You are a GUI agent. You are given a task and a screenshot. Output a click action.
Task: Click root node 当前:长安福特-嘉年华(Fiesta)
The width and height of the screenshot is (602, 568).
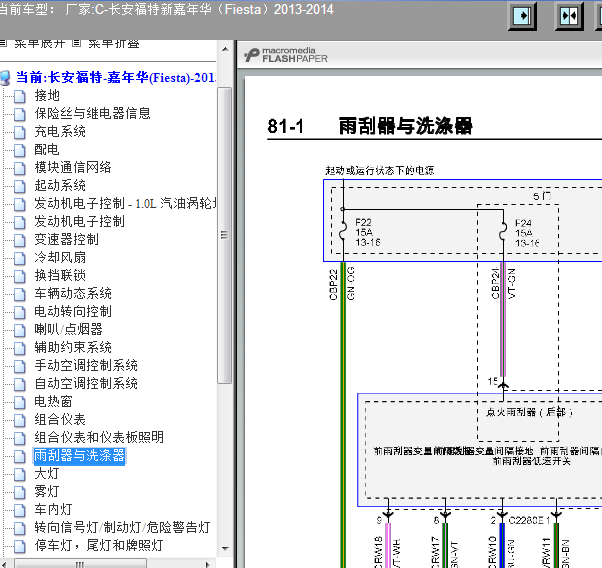coord(116,78)
